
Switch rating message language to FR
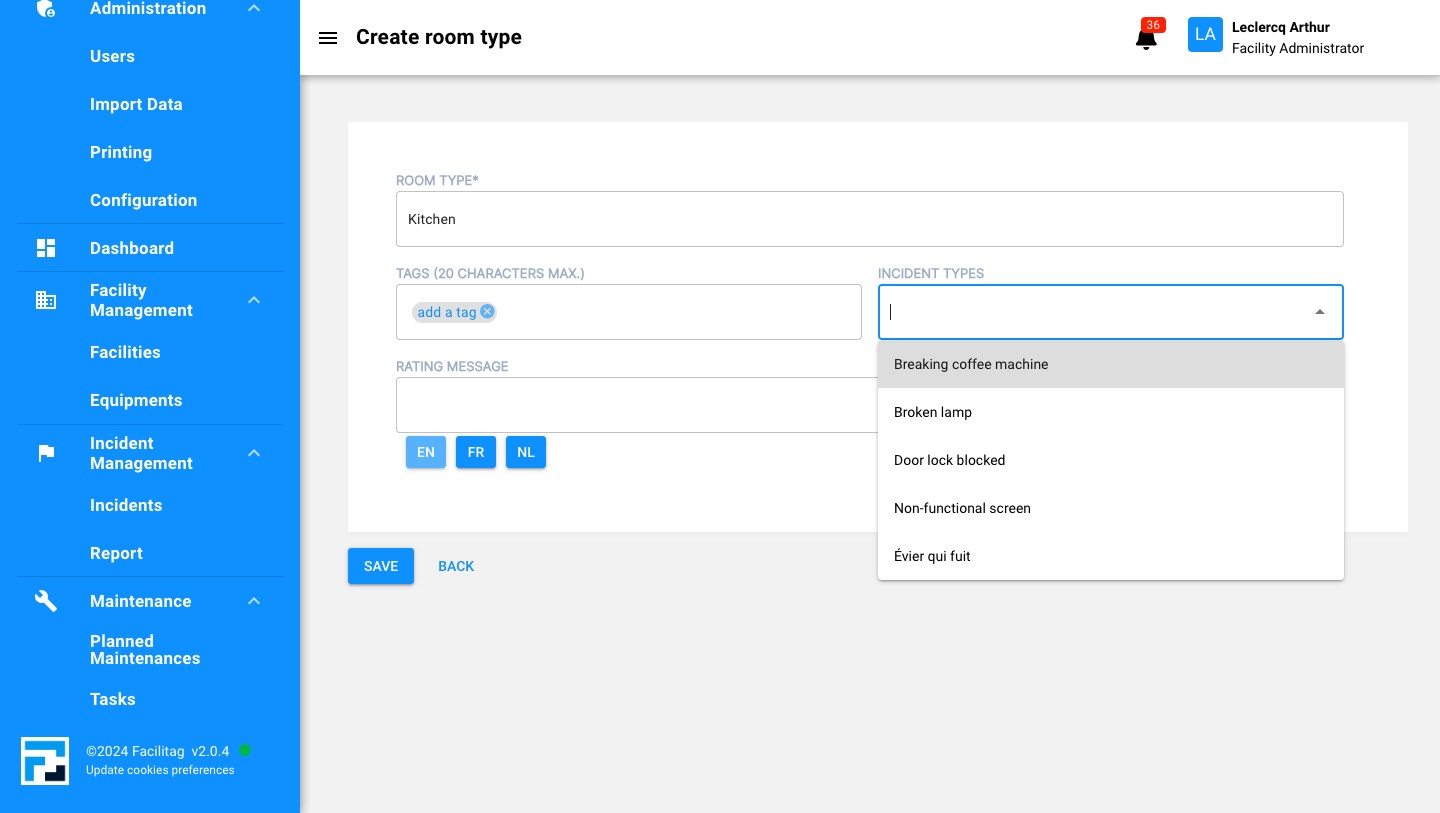coord(476,452)
